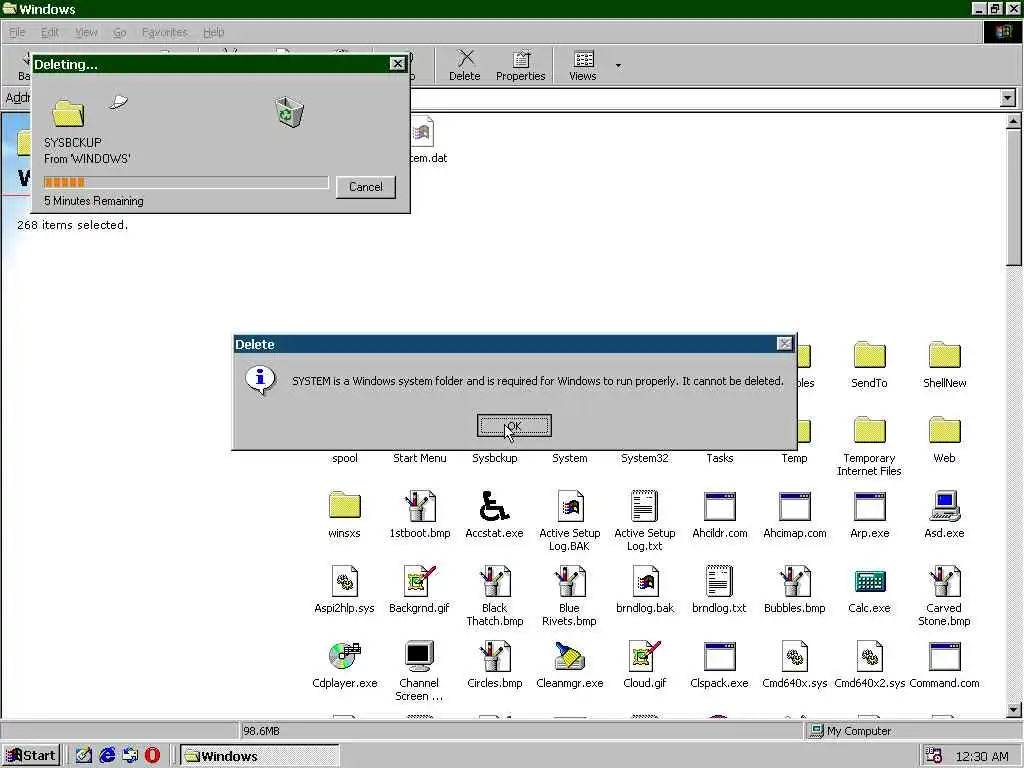This screenshot has height=768, width=1024.
Task: Open the File menu
Action: [x=17, y=32]
